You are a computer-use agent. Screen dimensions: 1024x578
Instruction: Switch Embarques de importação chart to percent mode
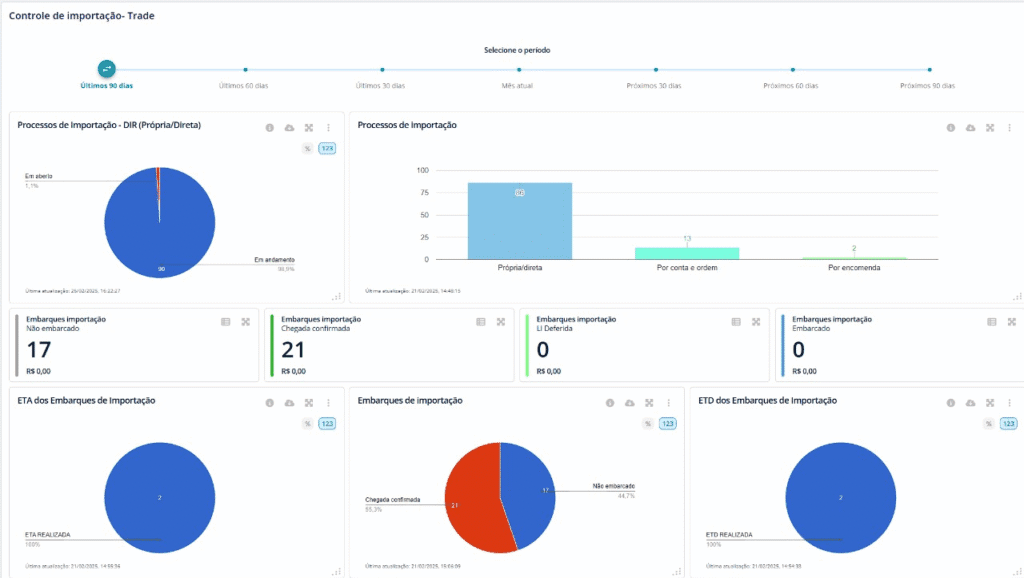click(648, 424)
